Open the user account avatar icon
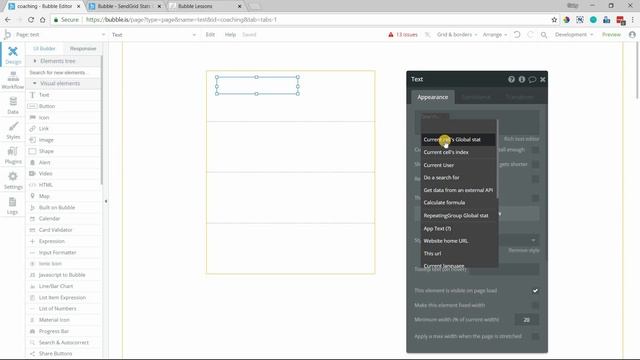 pyautogui.click(x=632, y=35)
